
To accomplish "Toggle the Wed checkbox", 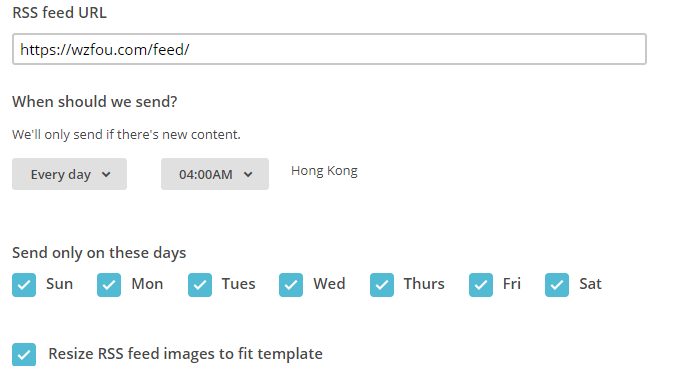I will pyautogui.click(x=291, y=285).
